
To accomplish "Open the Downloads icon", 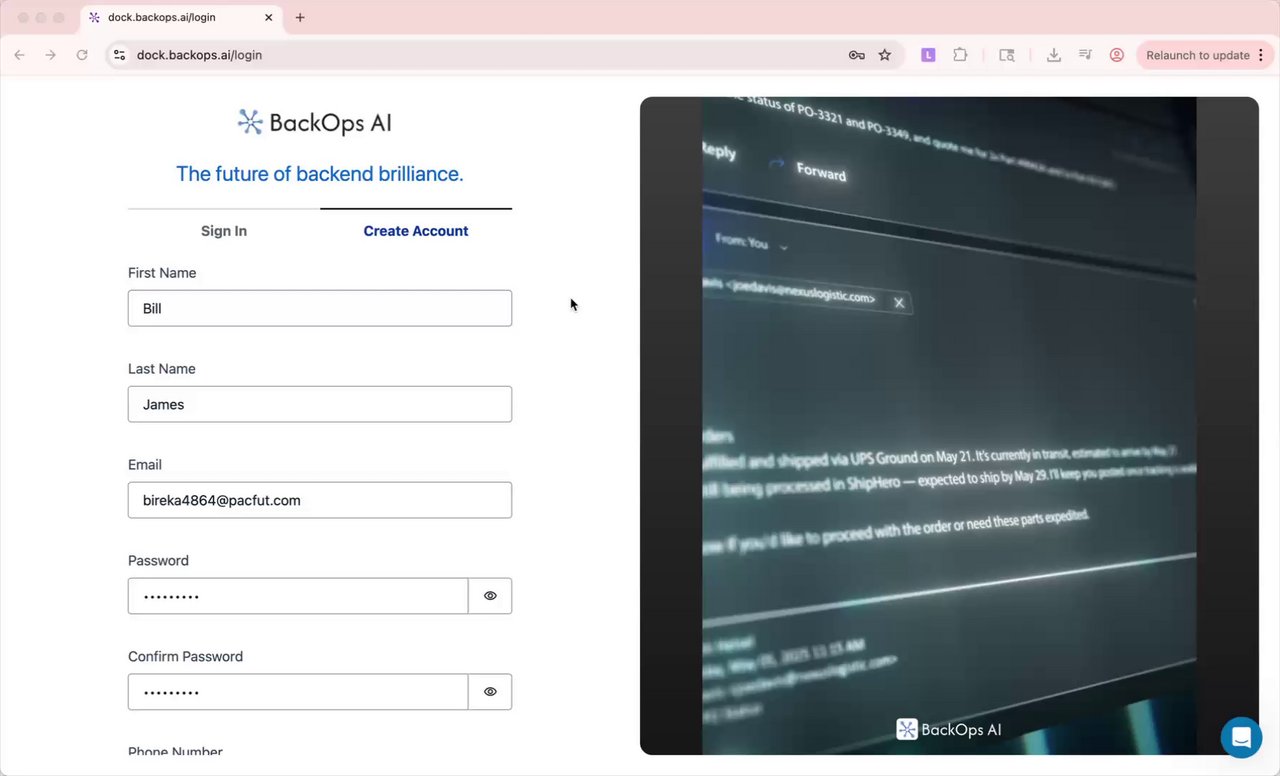I will (x=1054, y=55).
